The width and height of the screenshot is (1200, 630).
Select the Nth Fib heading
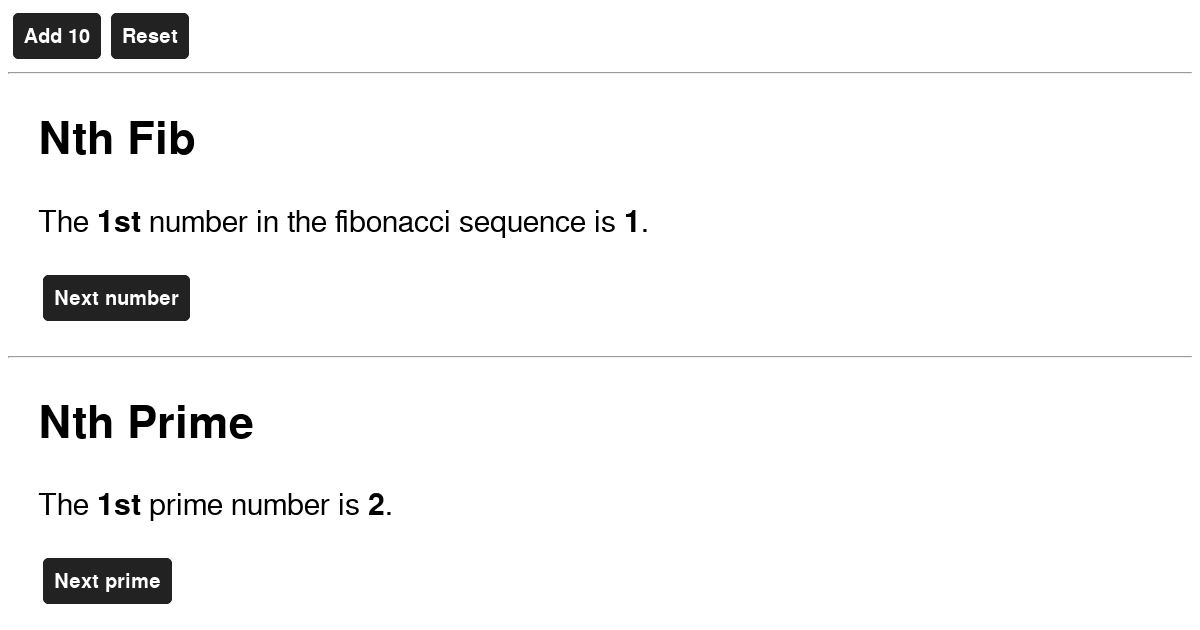117,138
